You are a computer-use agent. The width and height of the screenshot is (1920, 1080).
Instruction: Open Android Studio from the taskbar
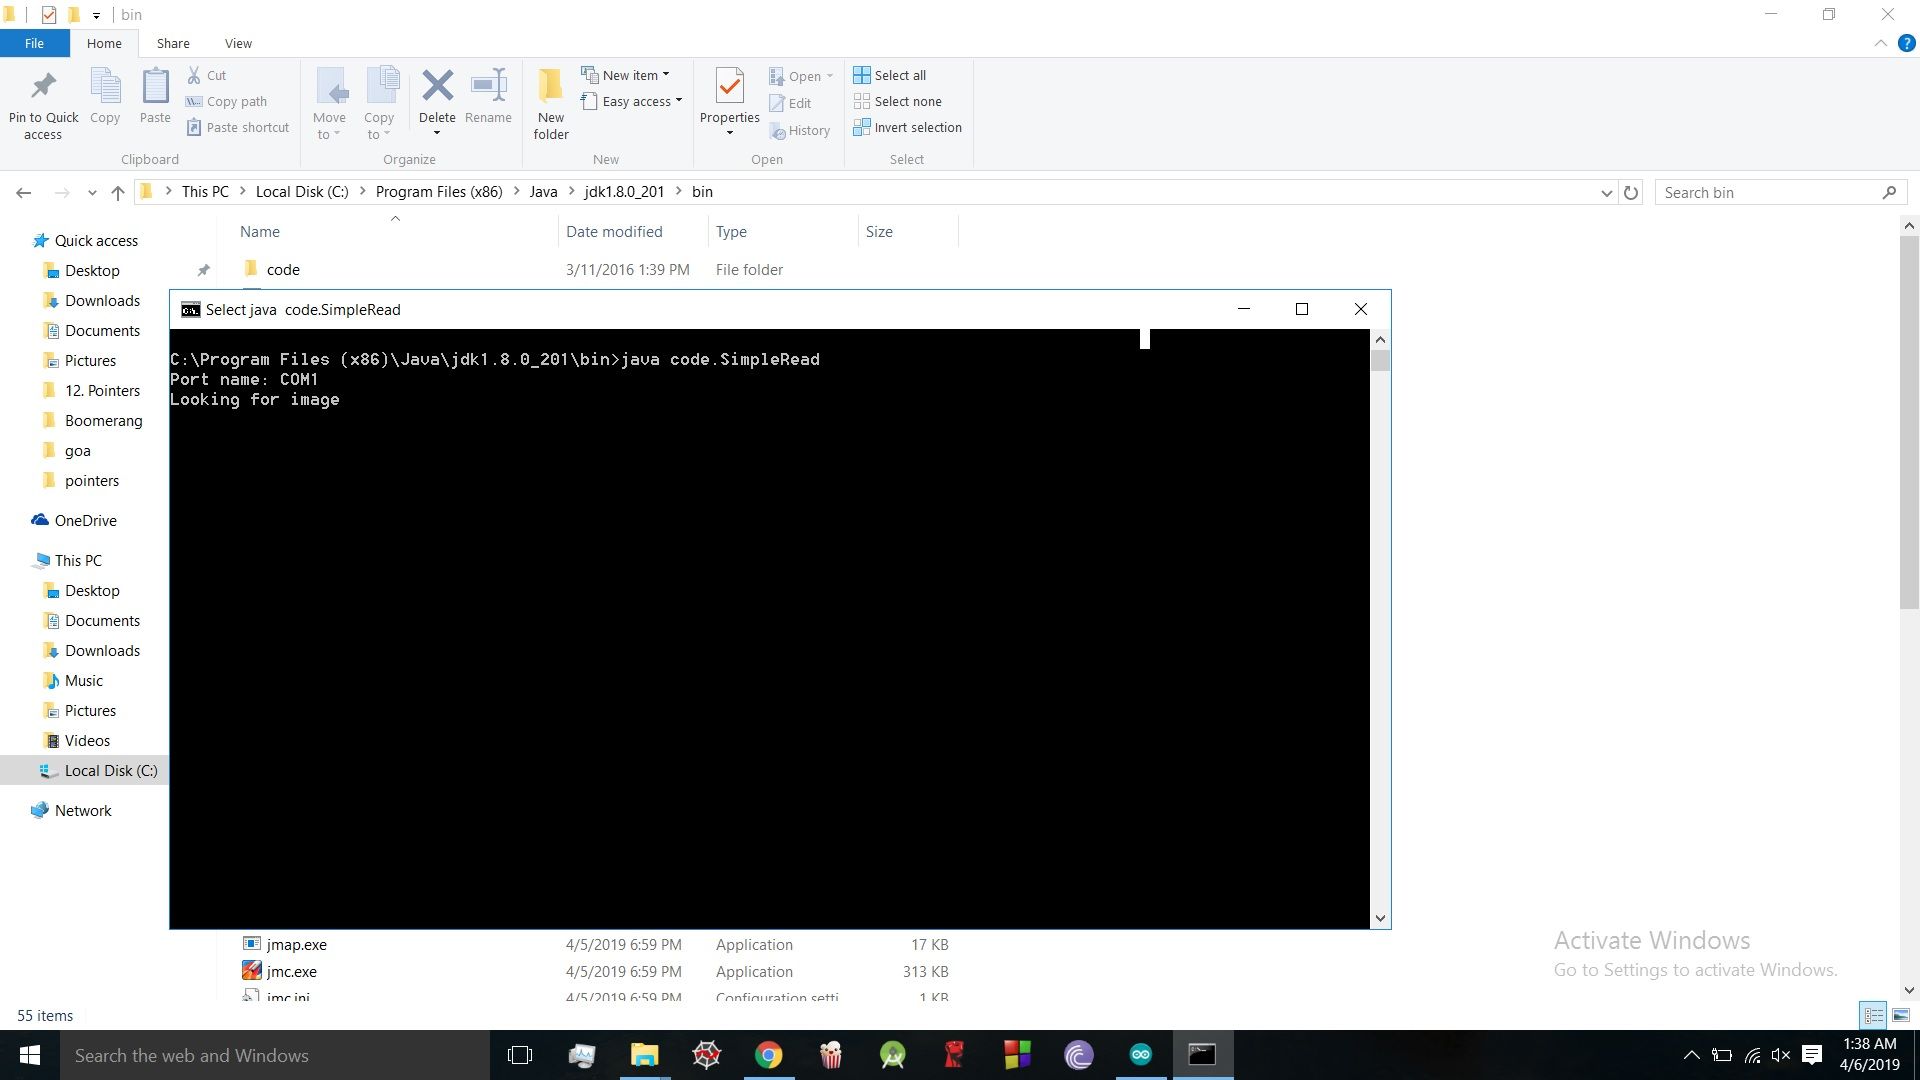[x=891, y=1055]
